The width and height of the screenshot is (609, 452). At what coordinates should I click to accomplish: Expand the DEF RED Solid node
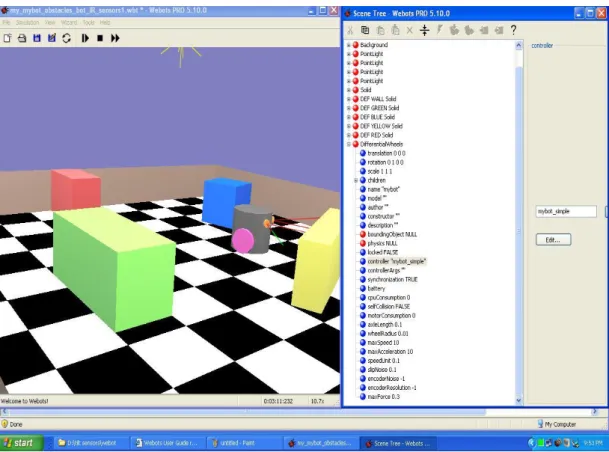tap(349, 135)
